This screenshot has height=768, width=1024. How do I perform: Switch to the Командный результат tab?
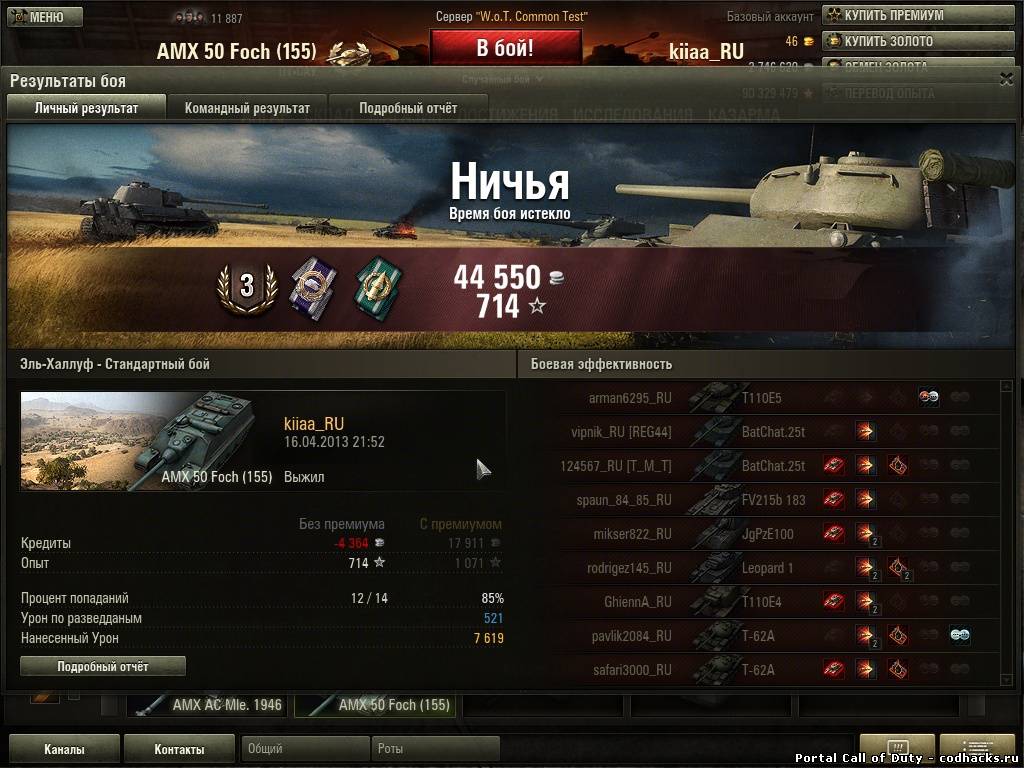(x=247, y=108)
